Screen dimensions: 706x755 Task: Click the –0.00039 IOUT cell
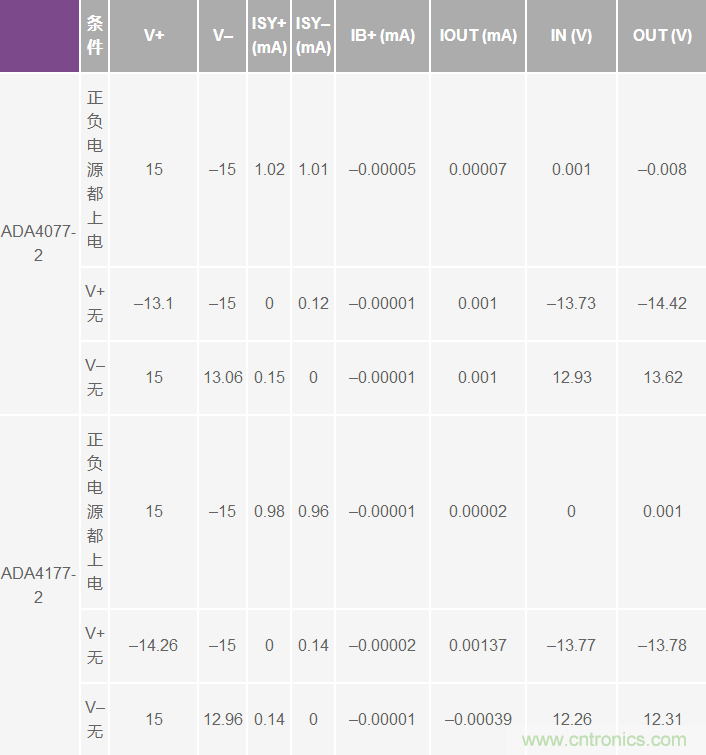coord(478,719)
